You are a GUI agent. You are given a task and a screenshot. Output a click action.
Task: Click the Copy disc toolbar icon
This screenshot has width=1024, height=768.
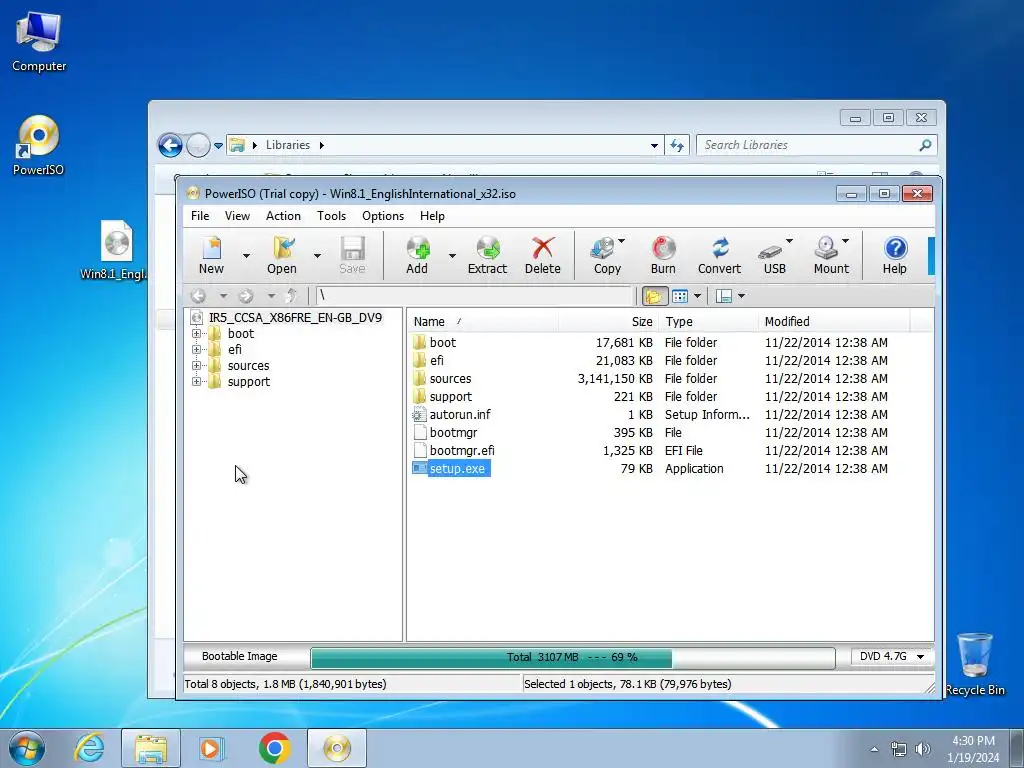coord(605,255)
